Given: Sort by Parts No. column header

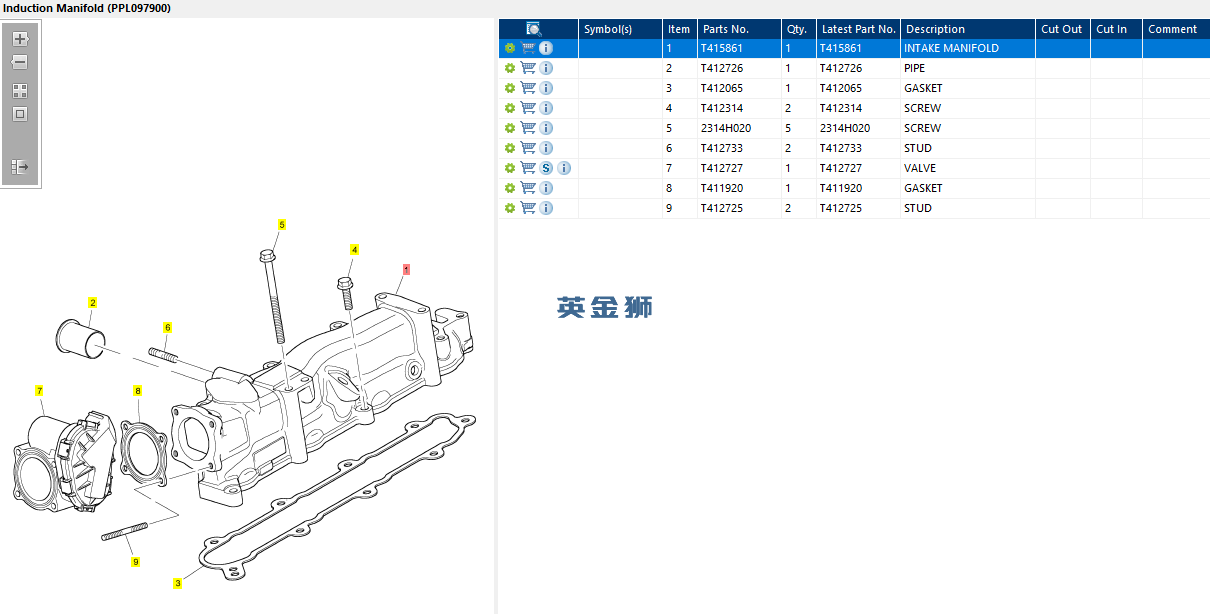Looking at the screenshot, I should (738, 29).
